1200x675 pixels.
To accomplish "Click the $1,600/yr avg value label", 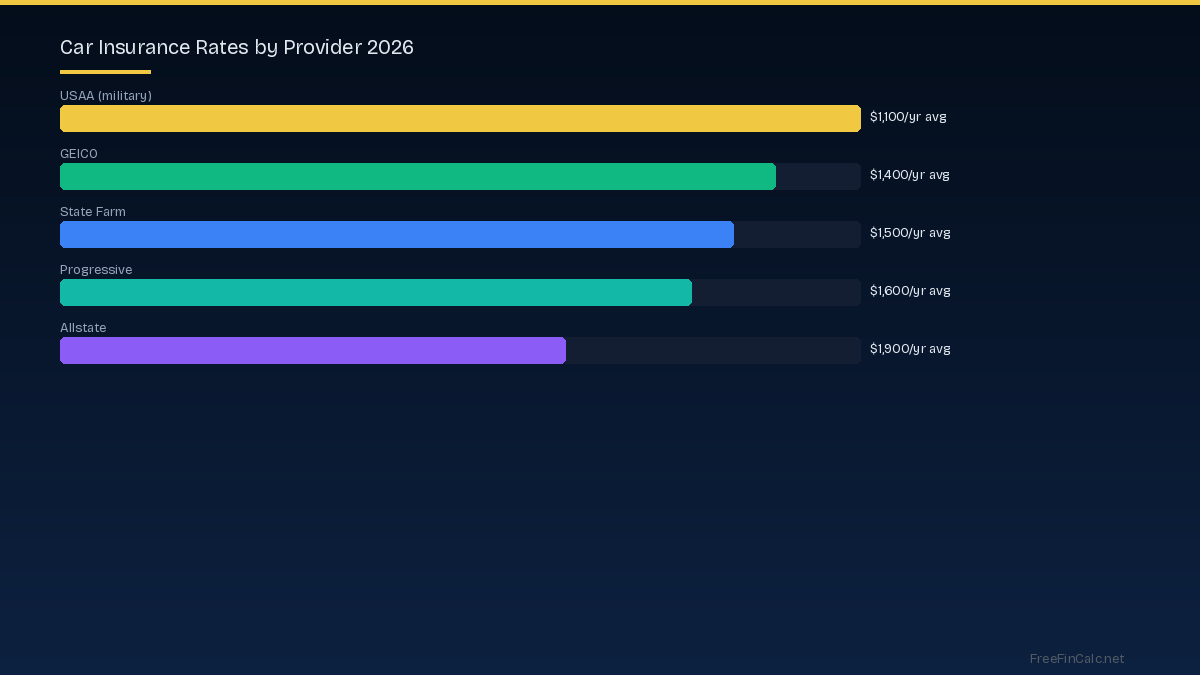I will click(x=910, y=291).
